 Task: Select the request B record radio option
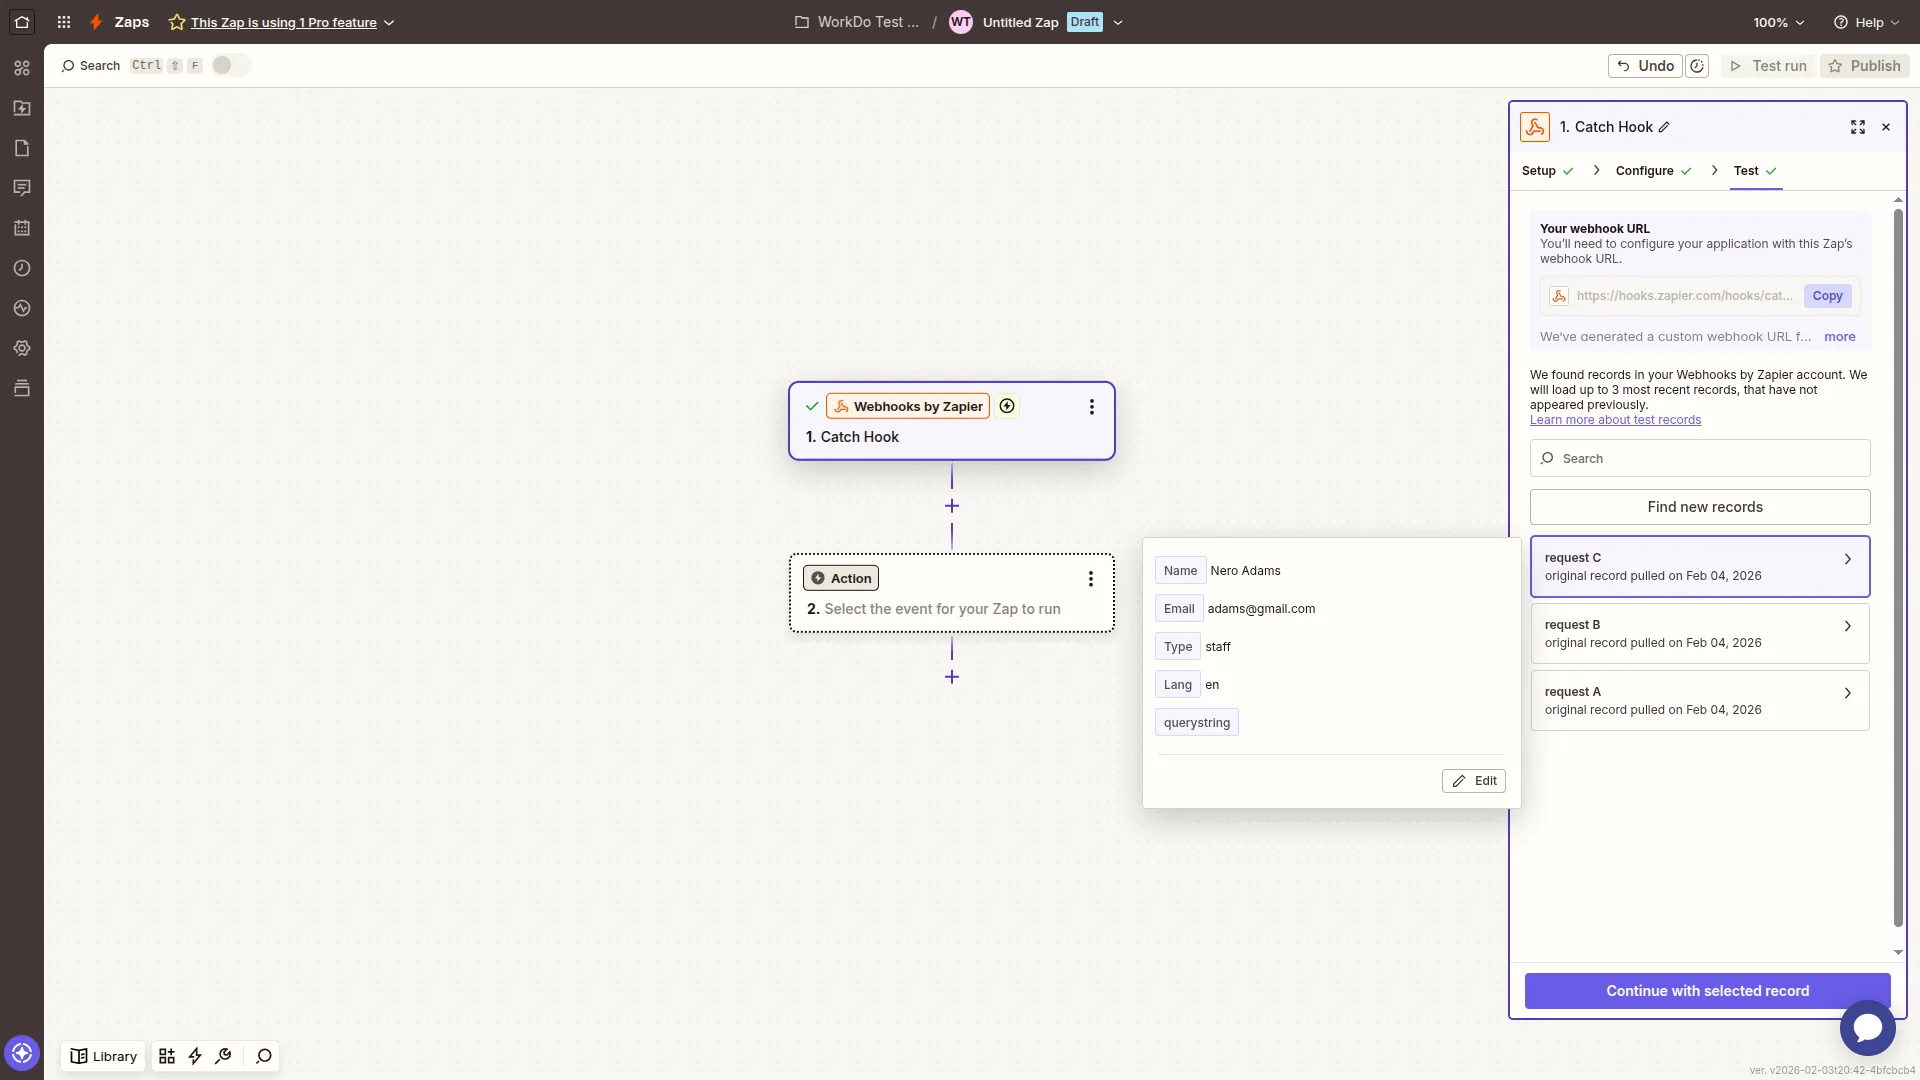pos(1699,633)
